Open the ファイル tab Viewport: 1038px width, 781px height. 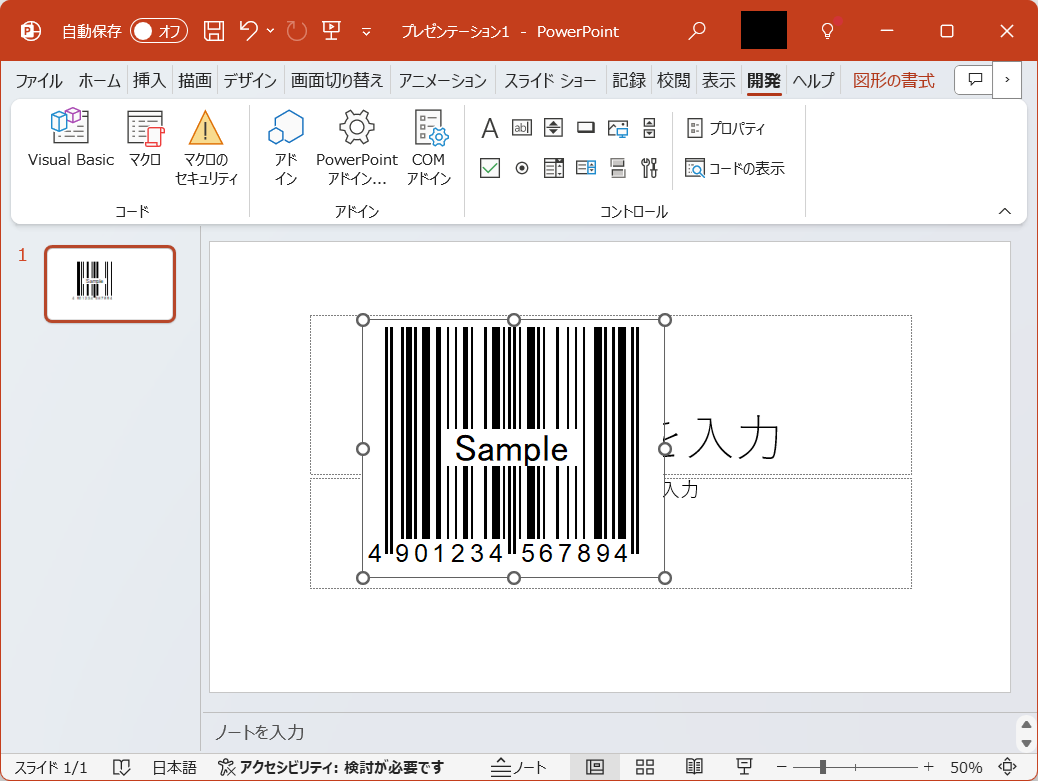click(x=39, y=81)
